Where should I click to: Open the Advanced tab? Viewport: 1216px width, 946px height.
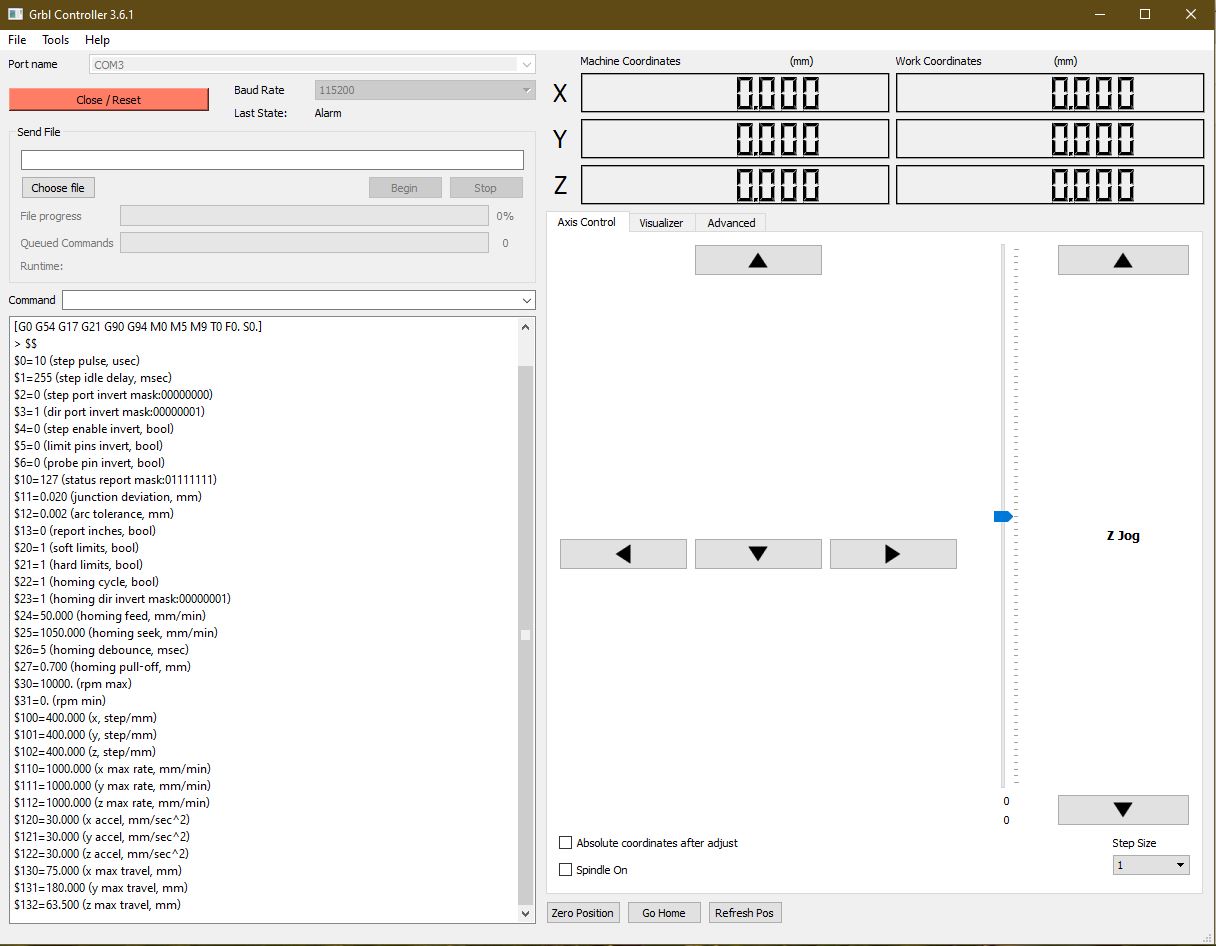[731, 223]
